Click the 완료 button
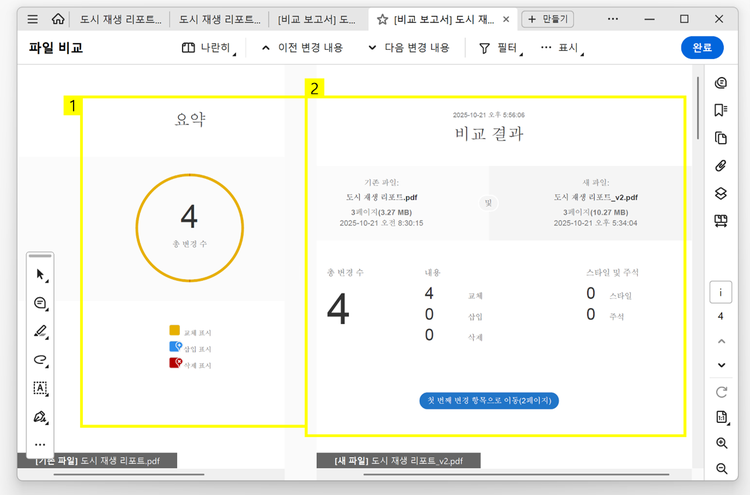 click(702, 48)
